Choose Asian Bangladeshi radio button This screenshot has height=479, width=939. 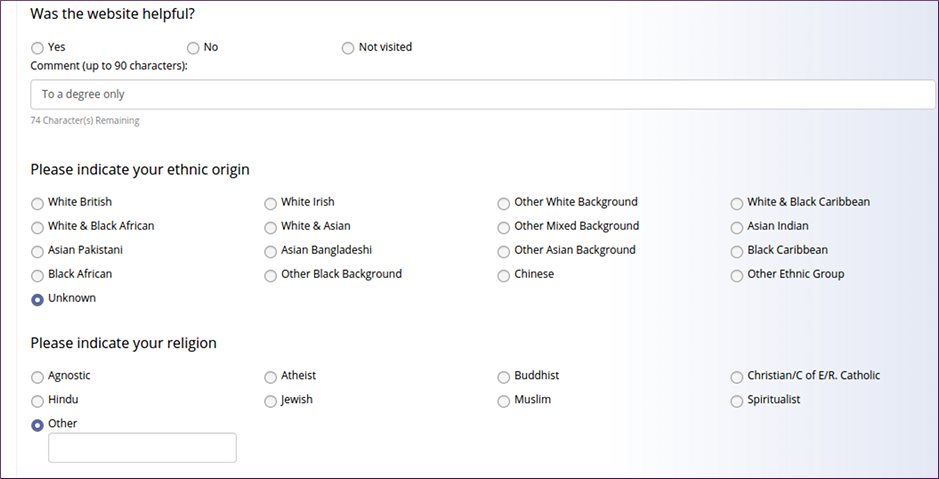coord(271,251)
